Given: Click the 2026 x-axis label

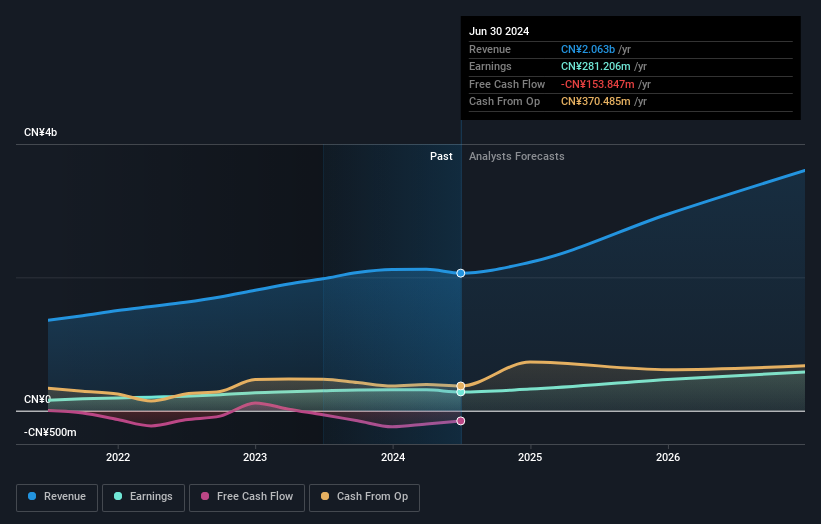Looking at the screenshot, I should [668, 457].
